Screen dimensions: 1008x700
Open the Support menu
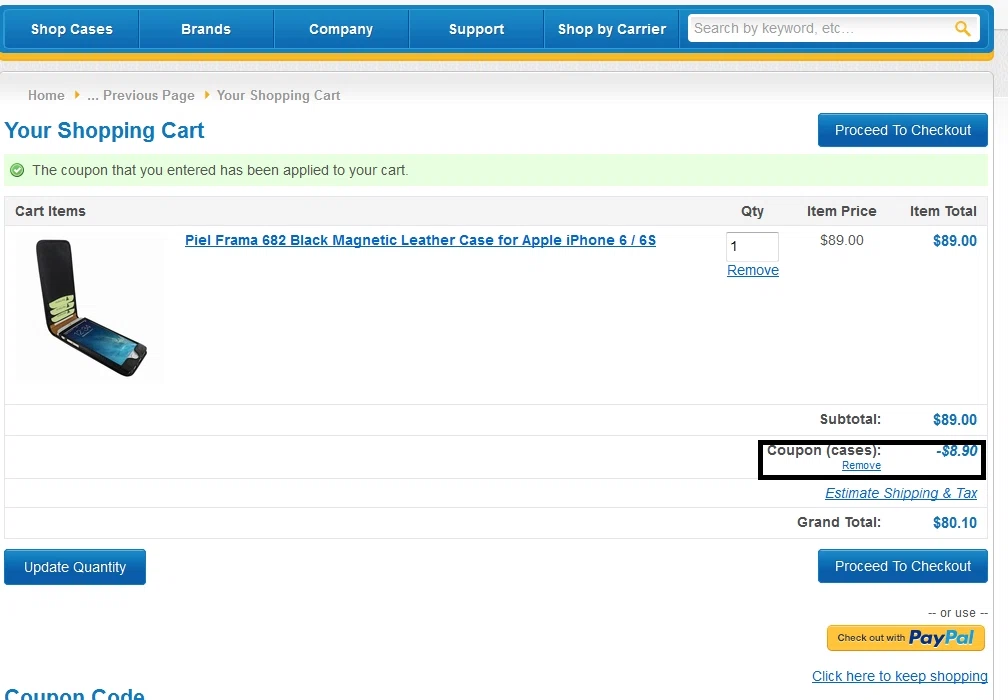pos(476,29)
